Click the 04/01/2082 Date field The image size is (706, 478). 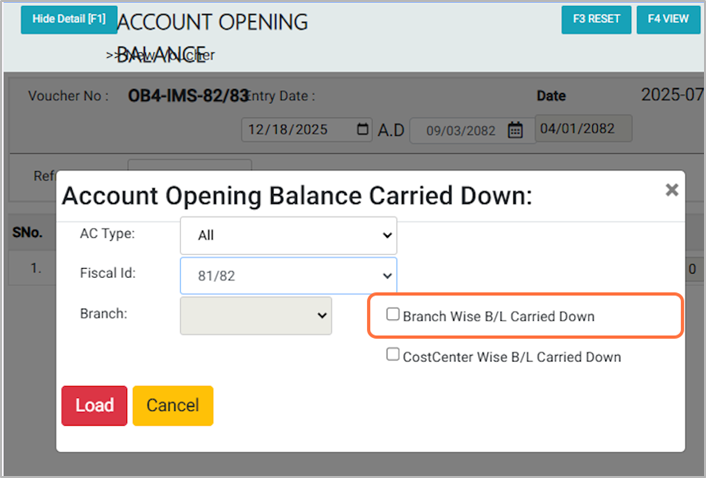click(x=583, y=129)
